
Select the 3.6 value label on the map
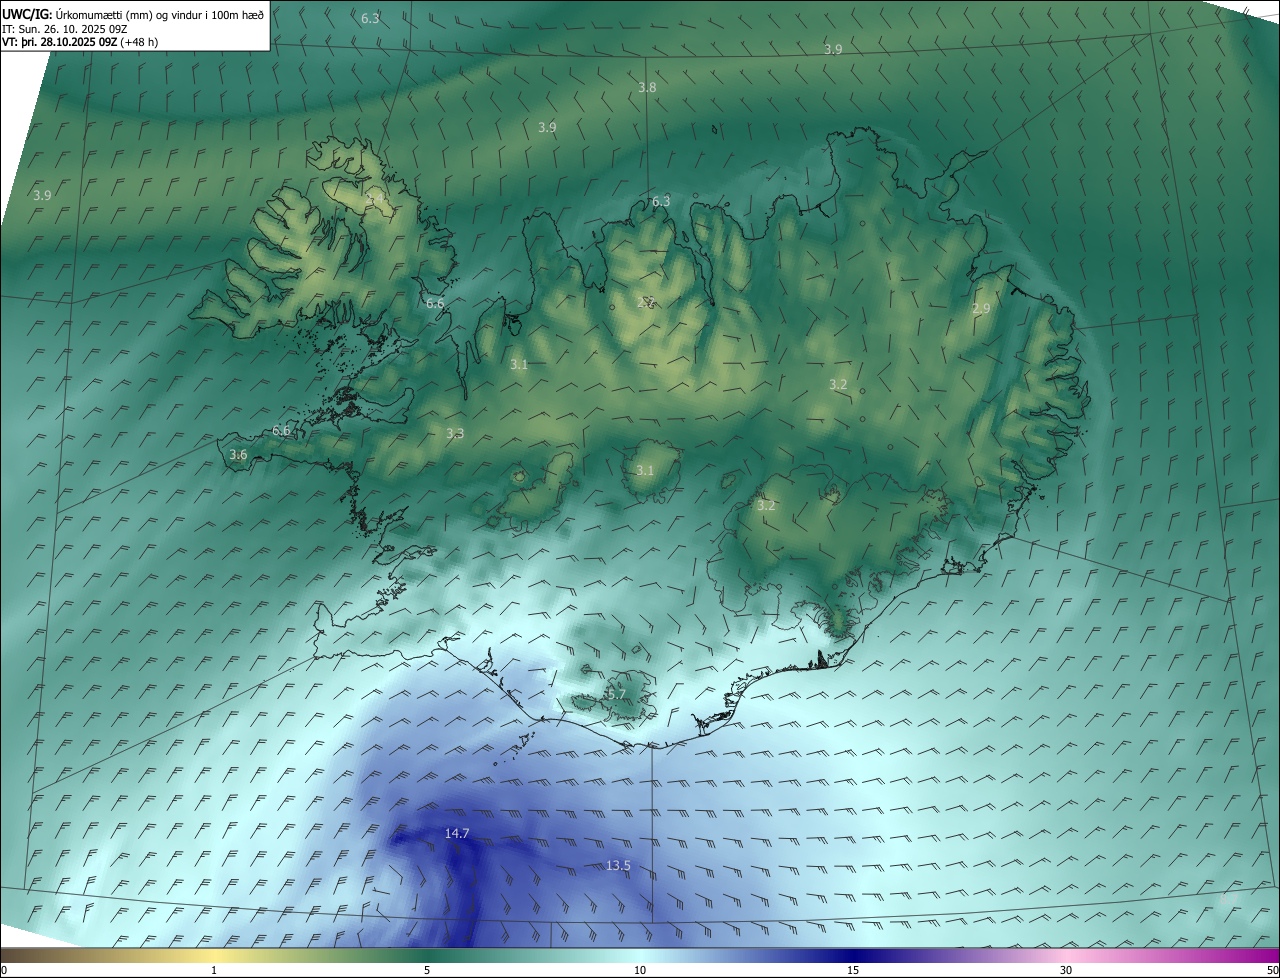pos(238,455)
